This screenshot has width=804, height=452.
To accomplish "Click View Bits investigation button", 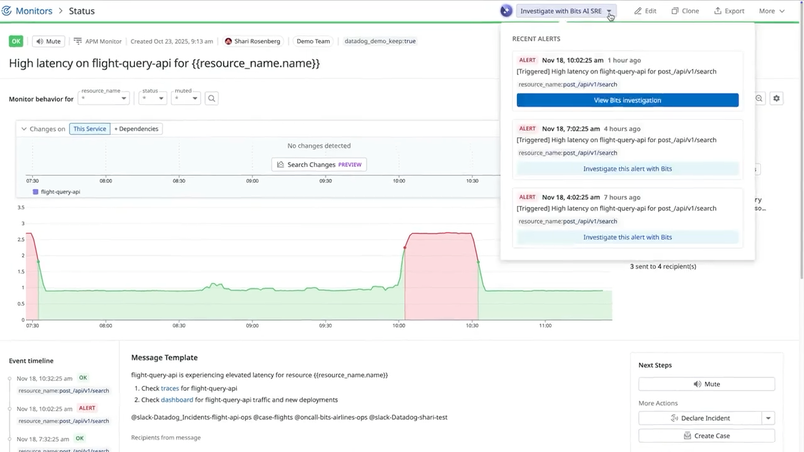I will coord(628,100).
